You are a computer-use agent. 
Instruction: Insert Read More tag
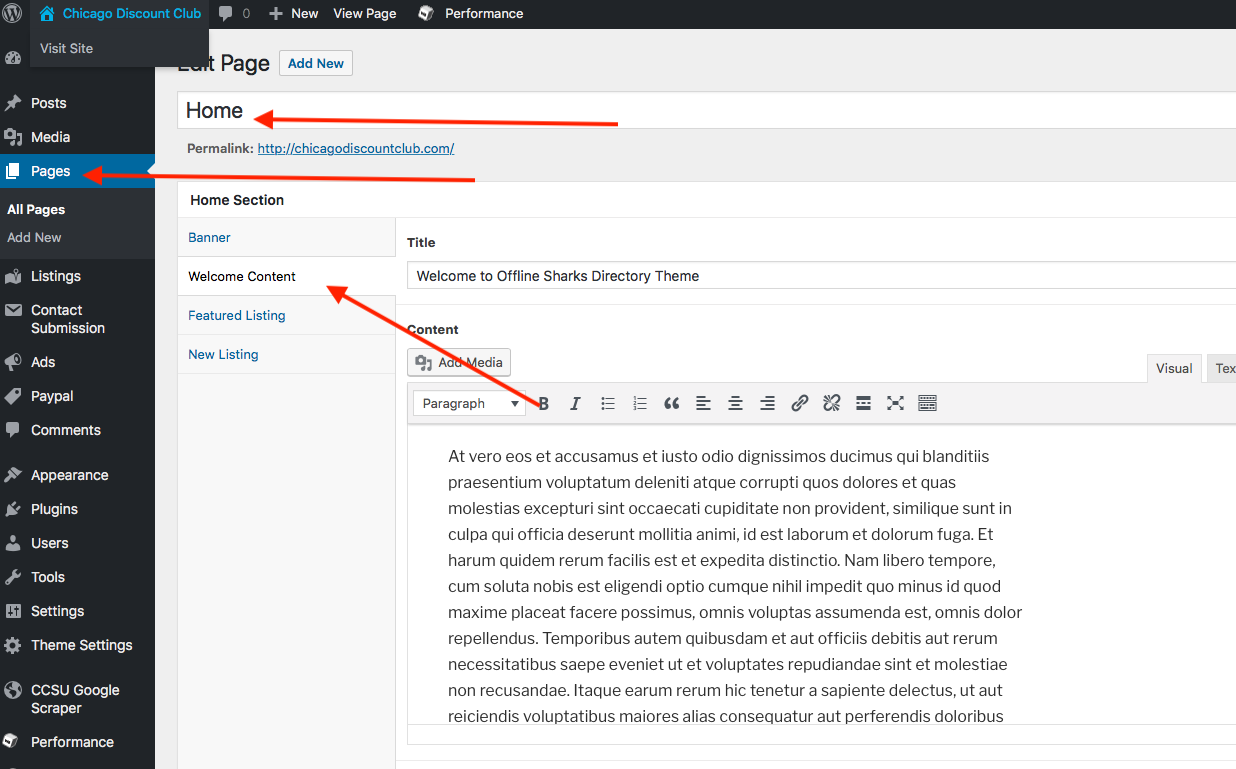[x=863, y=403]
